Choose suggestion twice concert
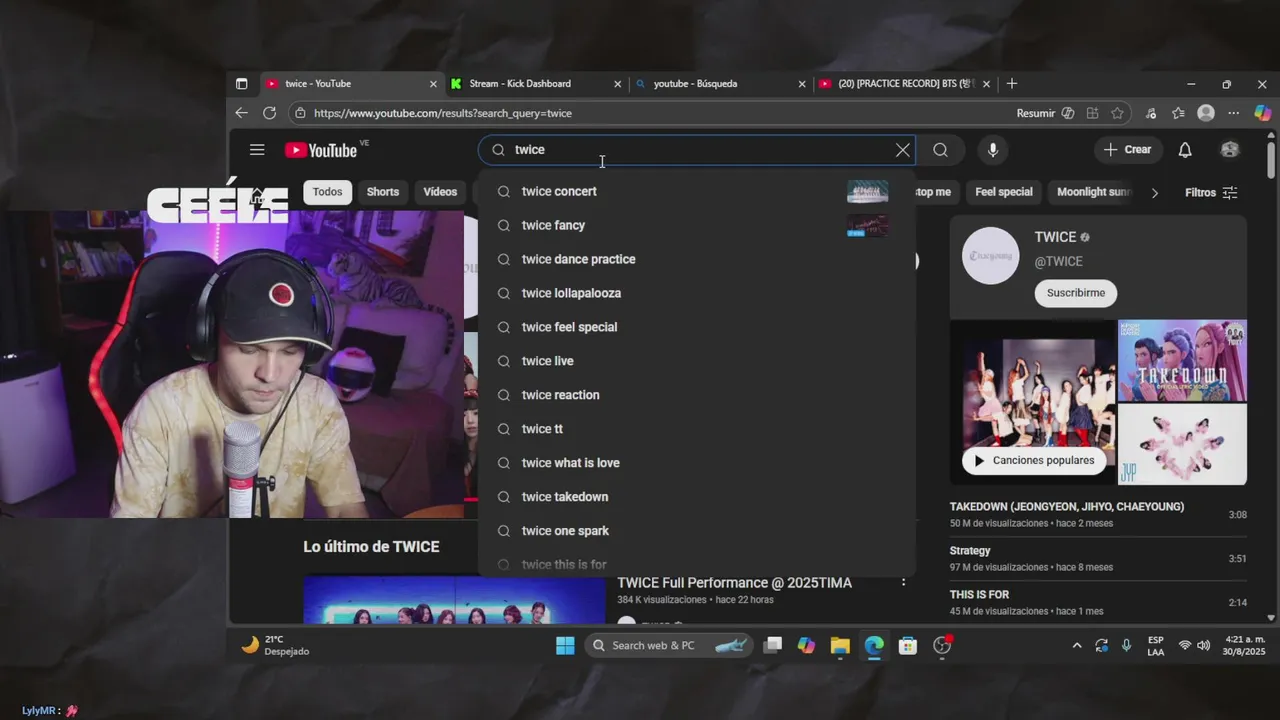The image size is (1280, 720). pos(696,191)
